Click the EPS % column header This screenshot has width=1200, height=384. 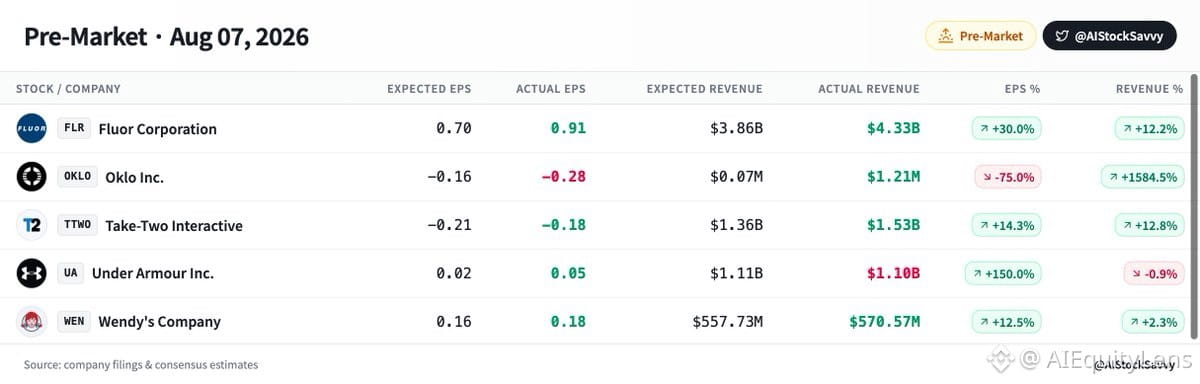(1022, 89)
